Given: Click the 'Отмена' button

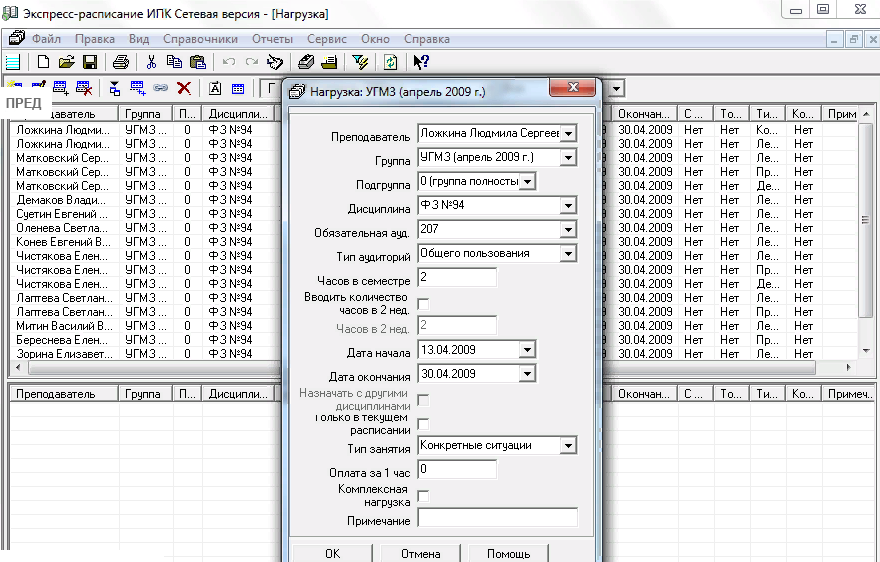Looking at the screenshot, I should tap(420, 553).
